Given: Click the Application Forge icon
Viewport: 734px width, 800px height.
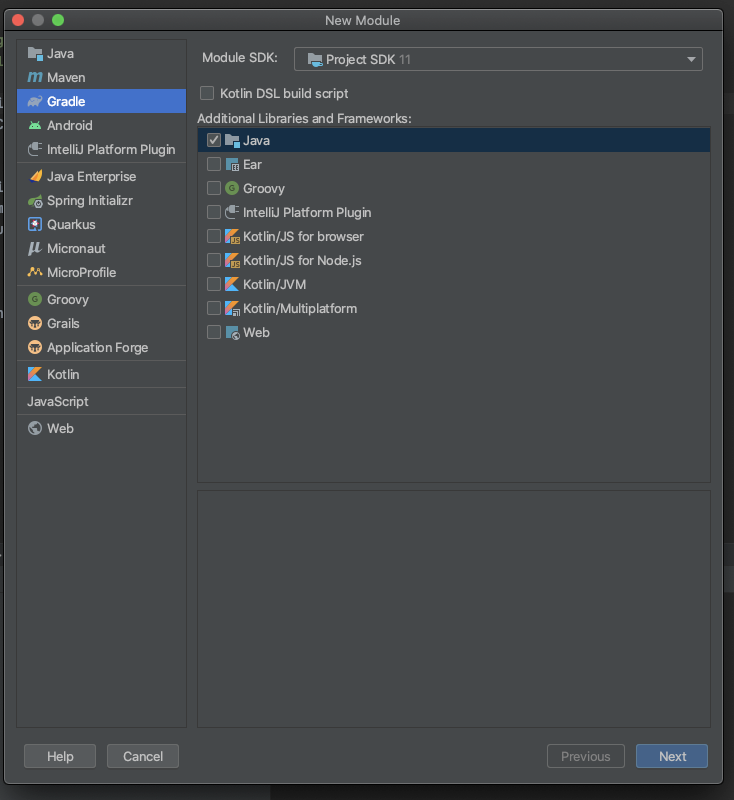Looking at the screenshot, I should [35, 348].
